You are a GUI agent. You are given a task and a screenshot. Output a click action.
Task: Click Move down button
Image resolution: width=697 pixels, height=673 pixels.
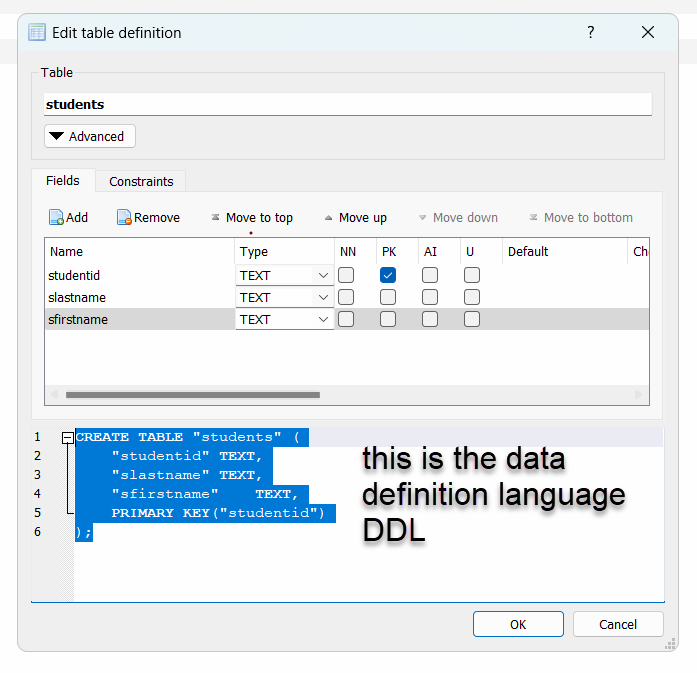coord(458,217)
